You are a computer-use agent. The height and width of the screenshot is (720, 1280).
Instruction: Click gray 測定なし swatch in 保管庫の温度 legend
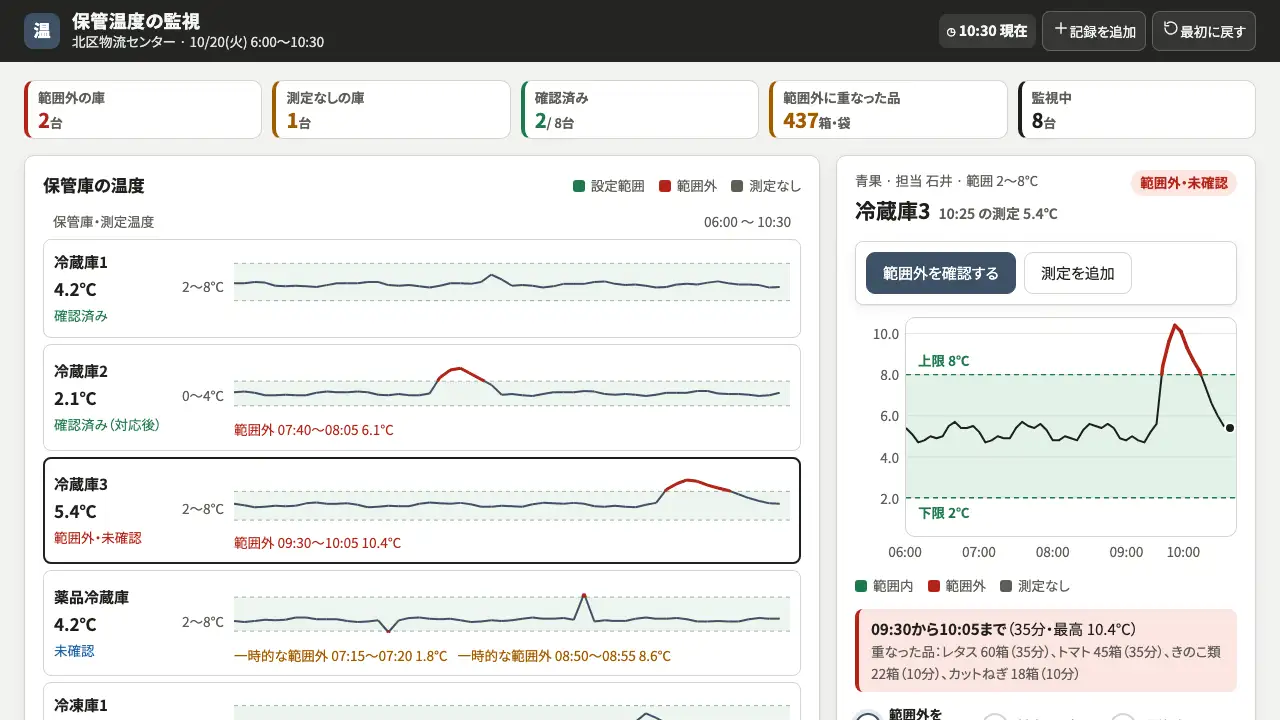coord(737,186)
